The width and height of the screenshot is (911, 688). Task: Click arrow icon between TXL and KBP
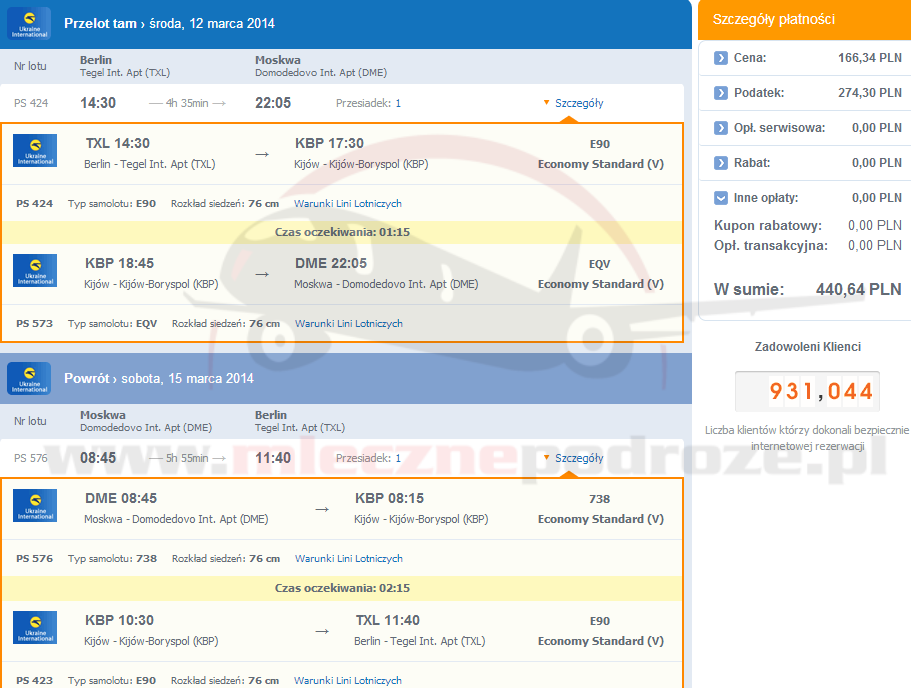tap(262, 154)
